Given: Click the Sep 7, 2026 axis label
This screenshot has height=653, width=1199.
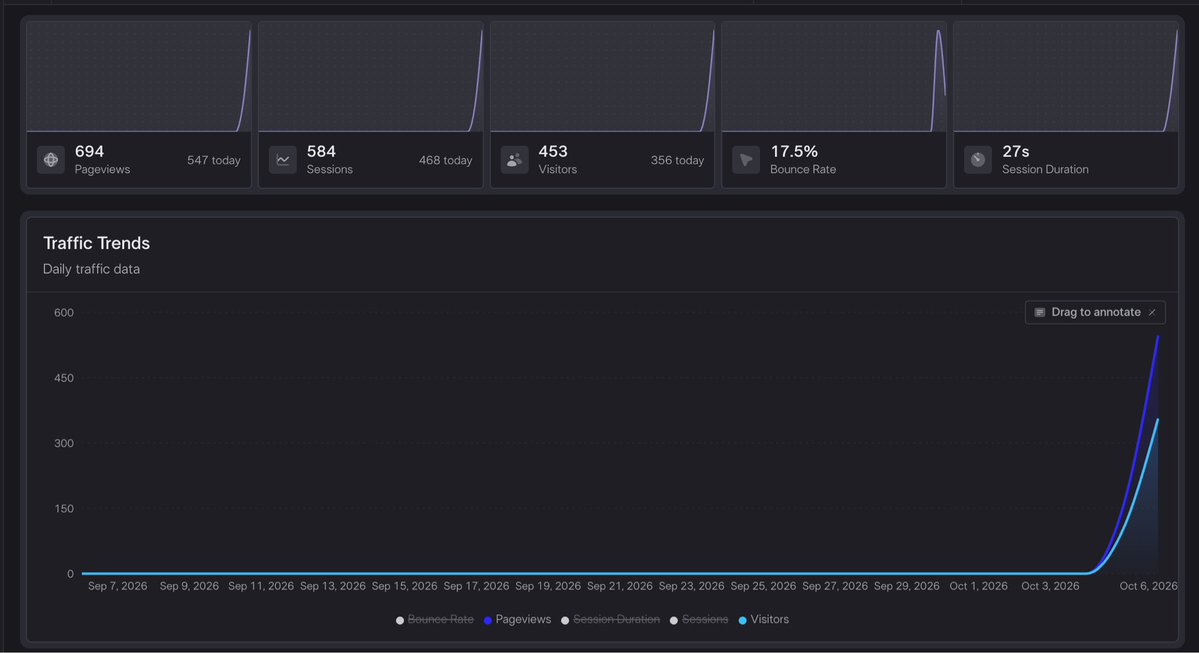Looking at the screenshot, I should (x=118, y=586).
